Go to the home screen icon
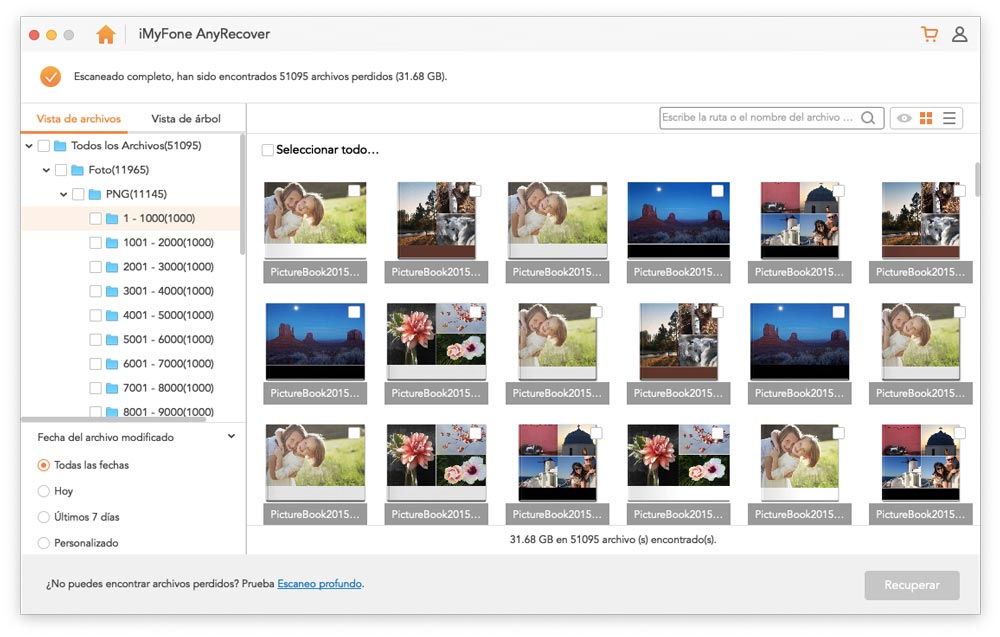Screen dimensions: 1000x637 (106, 34)
